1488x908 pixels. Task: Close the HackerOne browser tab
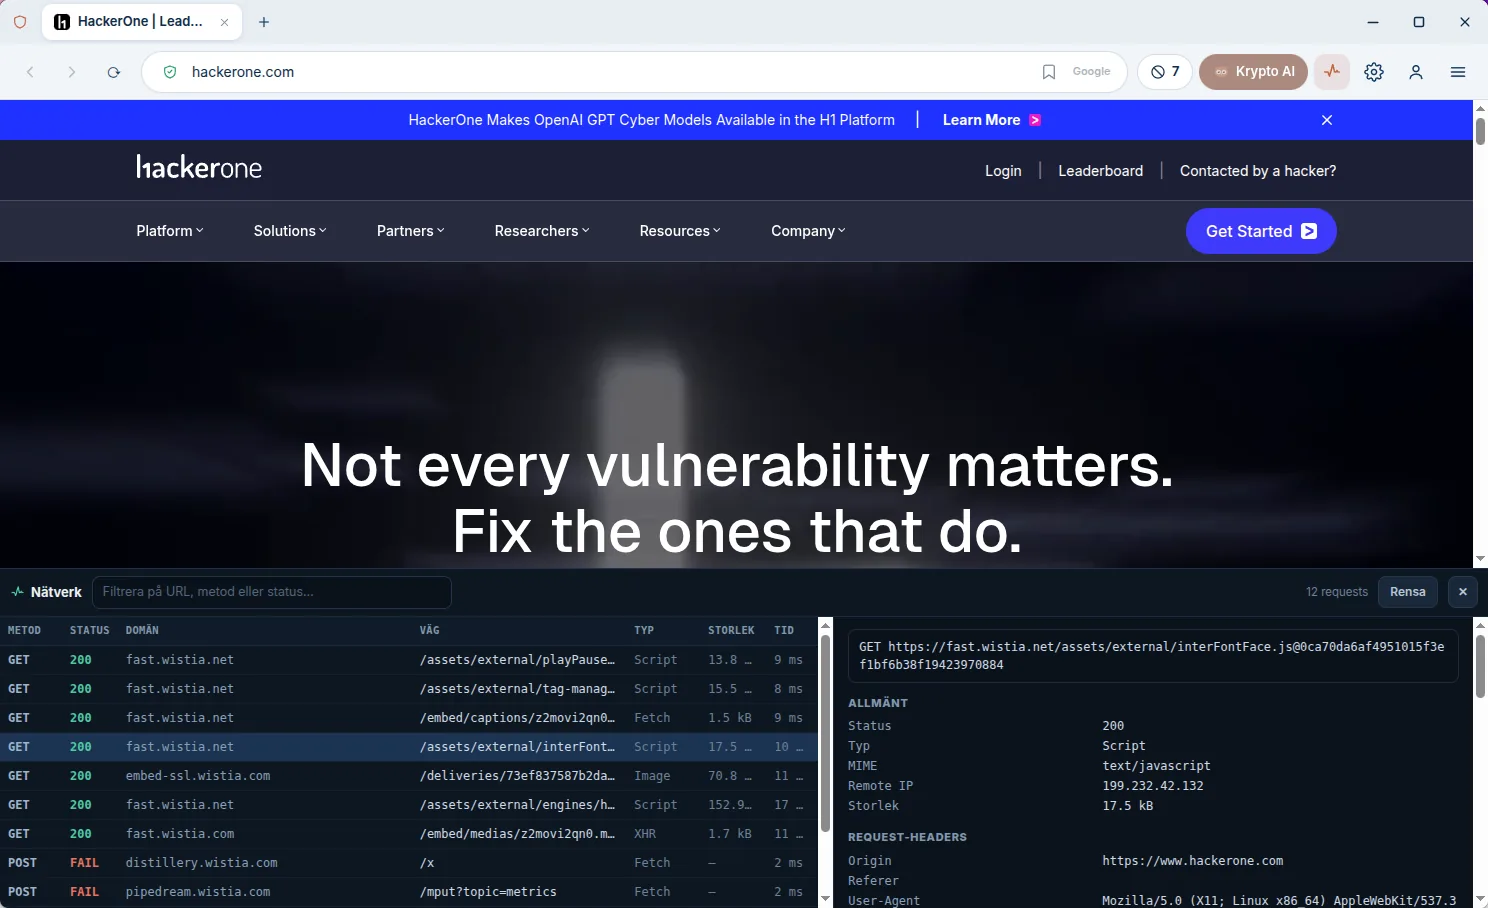(x=225, y=22)
